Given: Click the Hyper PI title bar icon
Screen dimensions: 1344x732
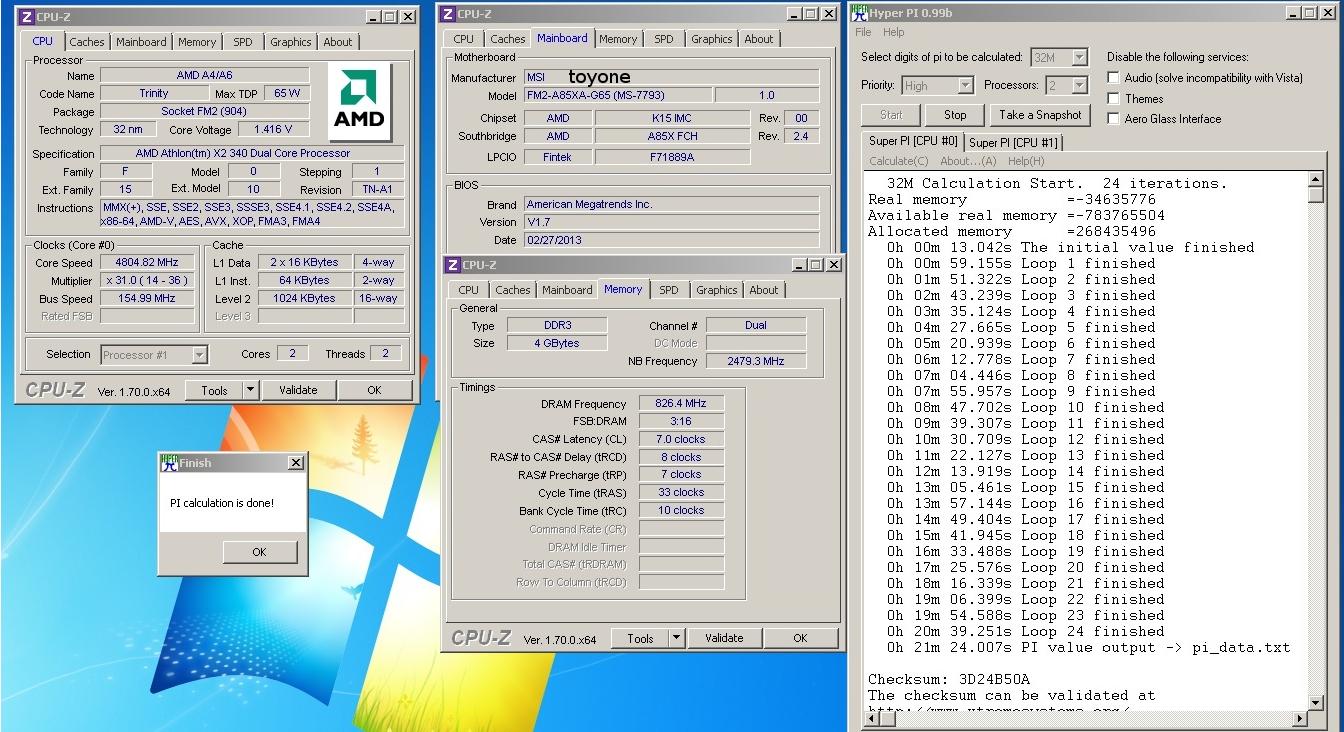Looking at the screenshot, I should coord(858,13).
